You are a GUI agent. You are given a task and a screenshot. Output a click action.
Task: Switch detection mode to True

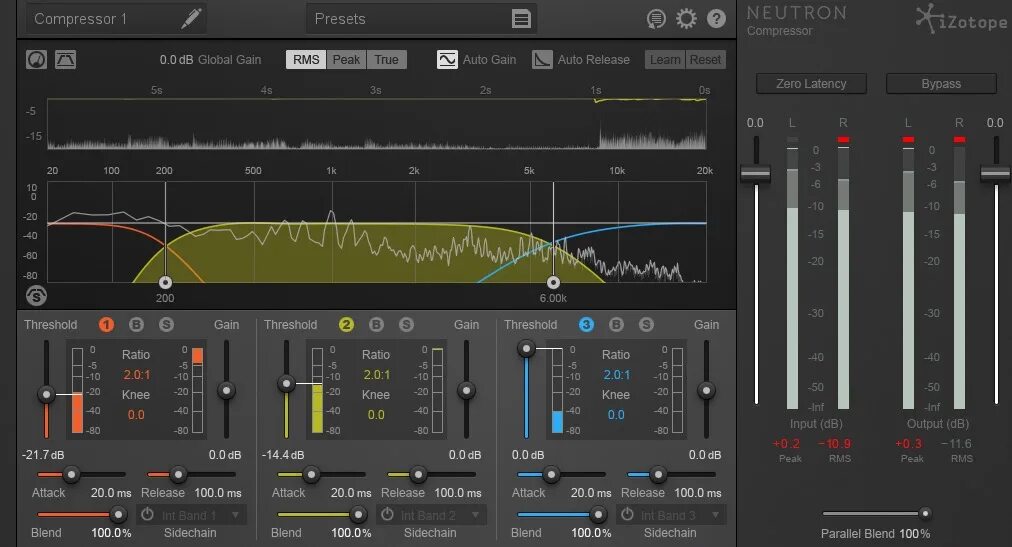coord(387,59)
